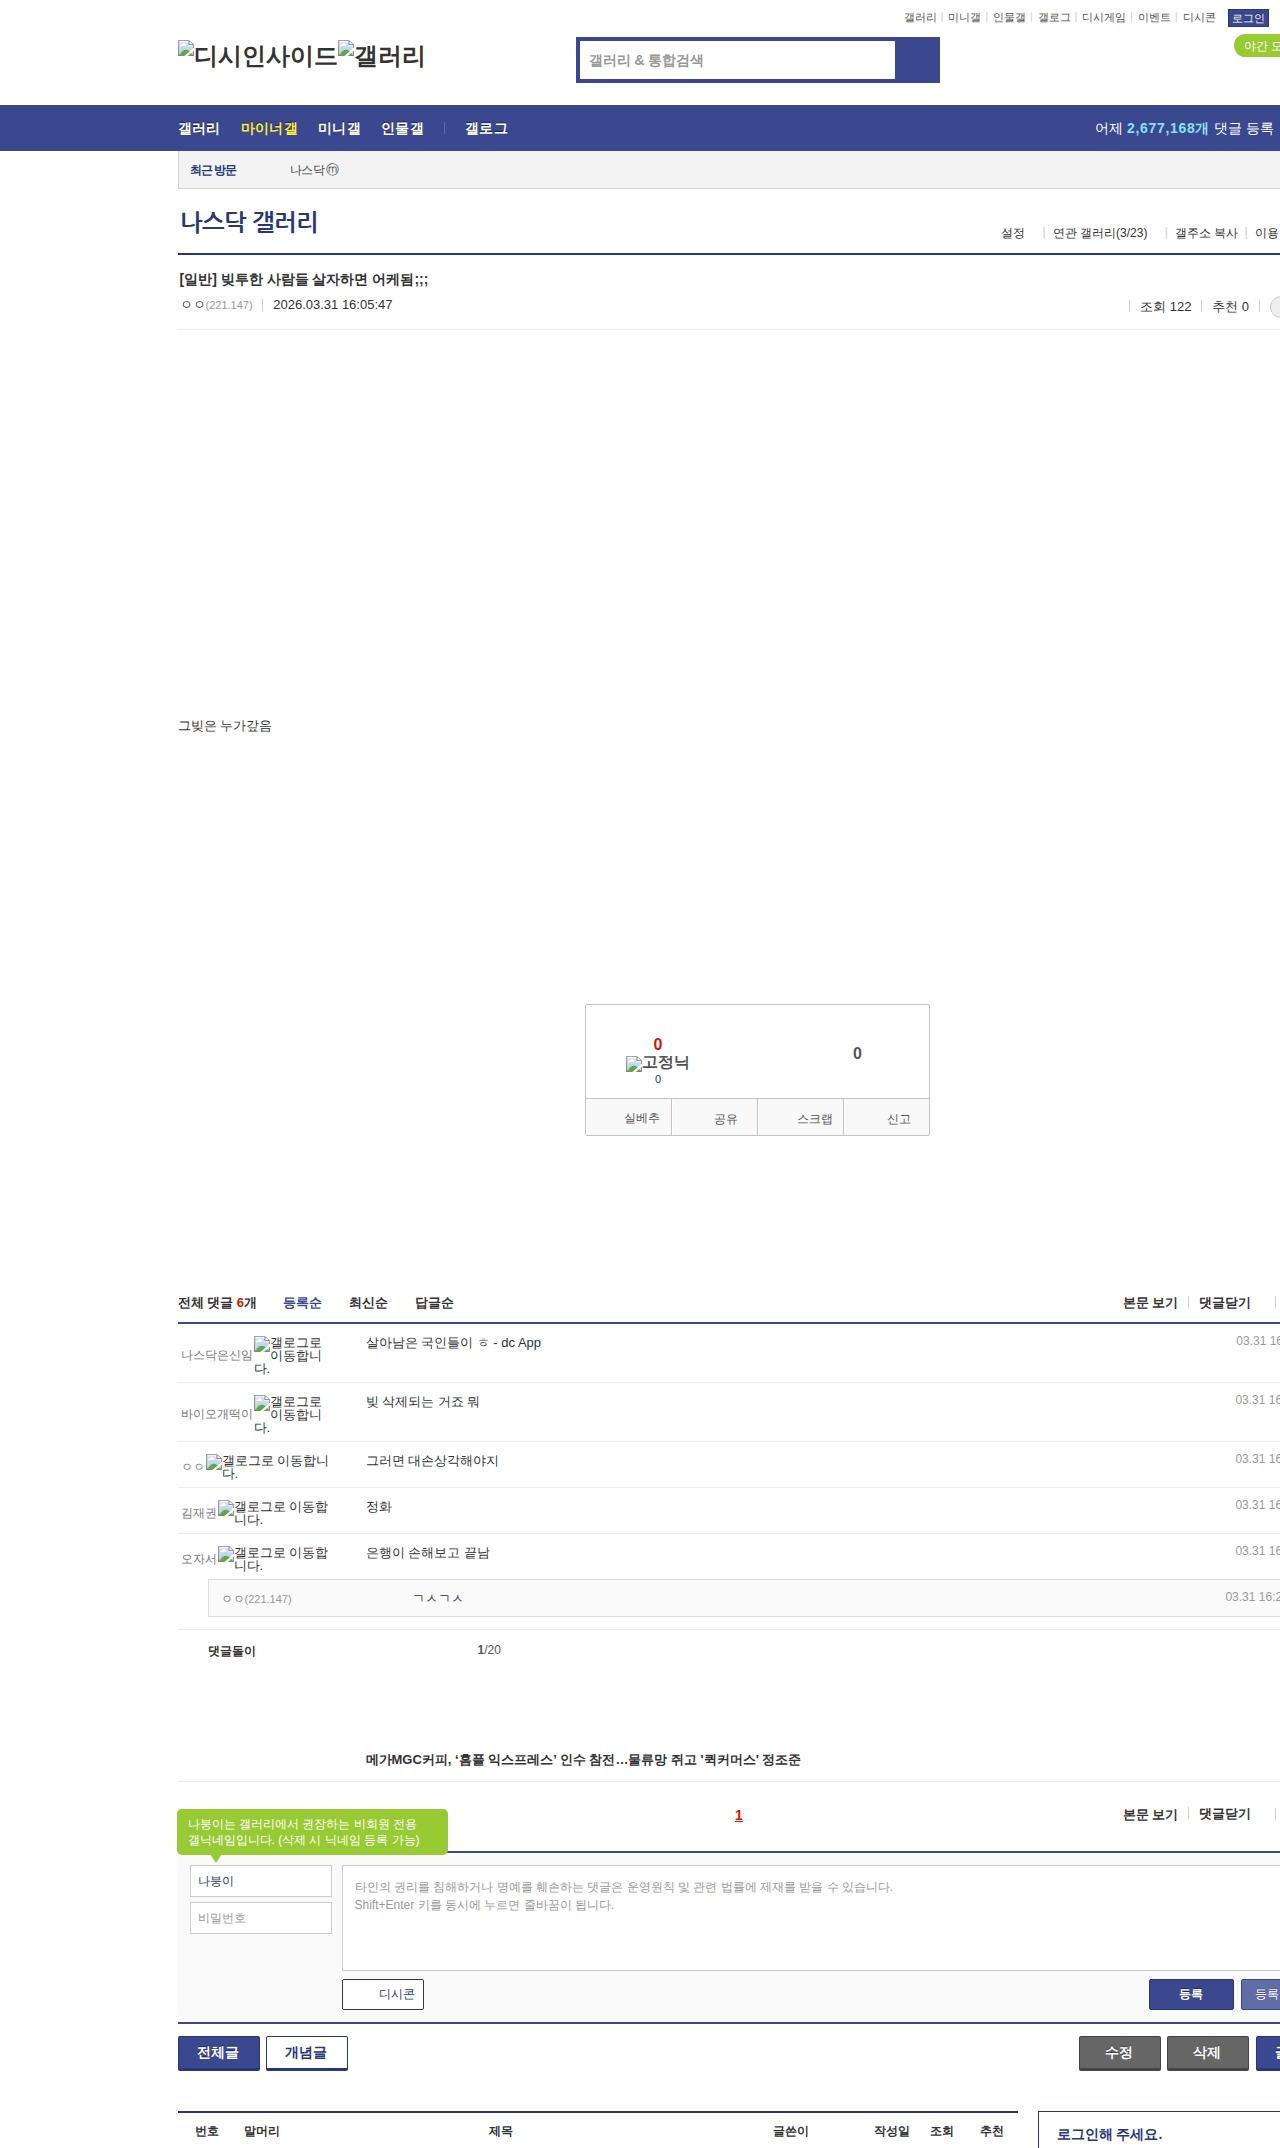Sort comments by 최신순
Screen dimensions: 1280x2148
(368, 1303)
